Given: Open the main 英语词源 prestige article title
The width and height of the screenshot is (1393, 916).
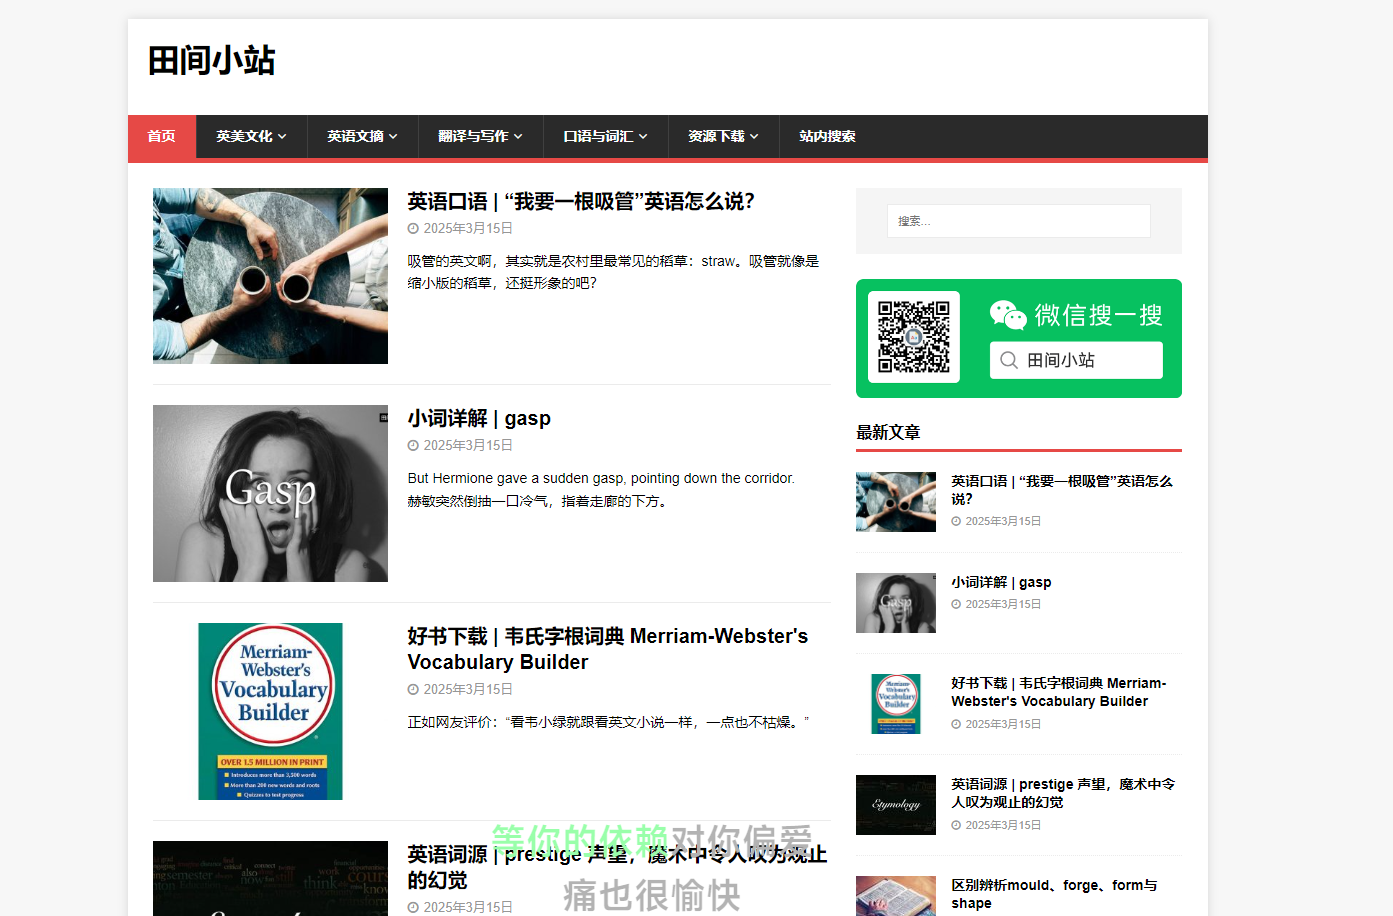Looking at the screenshot, I should (617, 867).
